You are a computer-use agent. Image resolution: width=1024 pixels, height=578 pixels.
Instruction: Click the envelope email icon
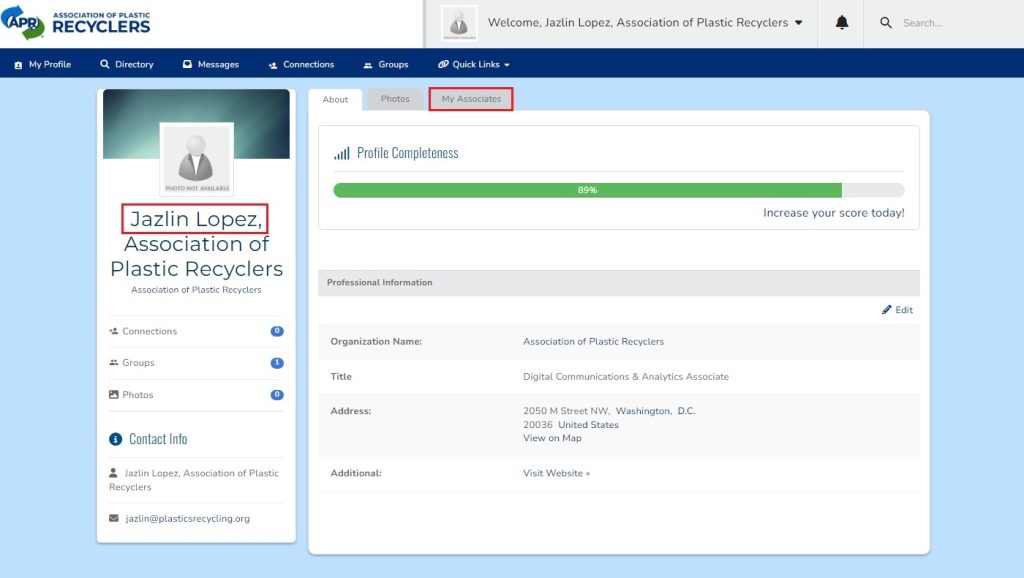[x=114, y=519]
